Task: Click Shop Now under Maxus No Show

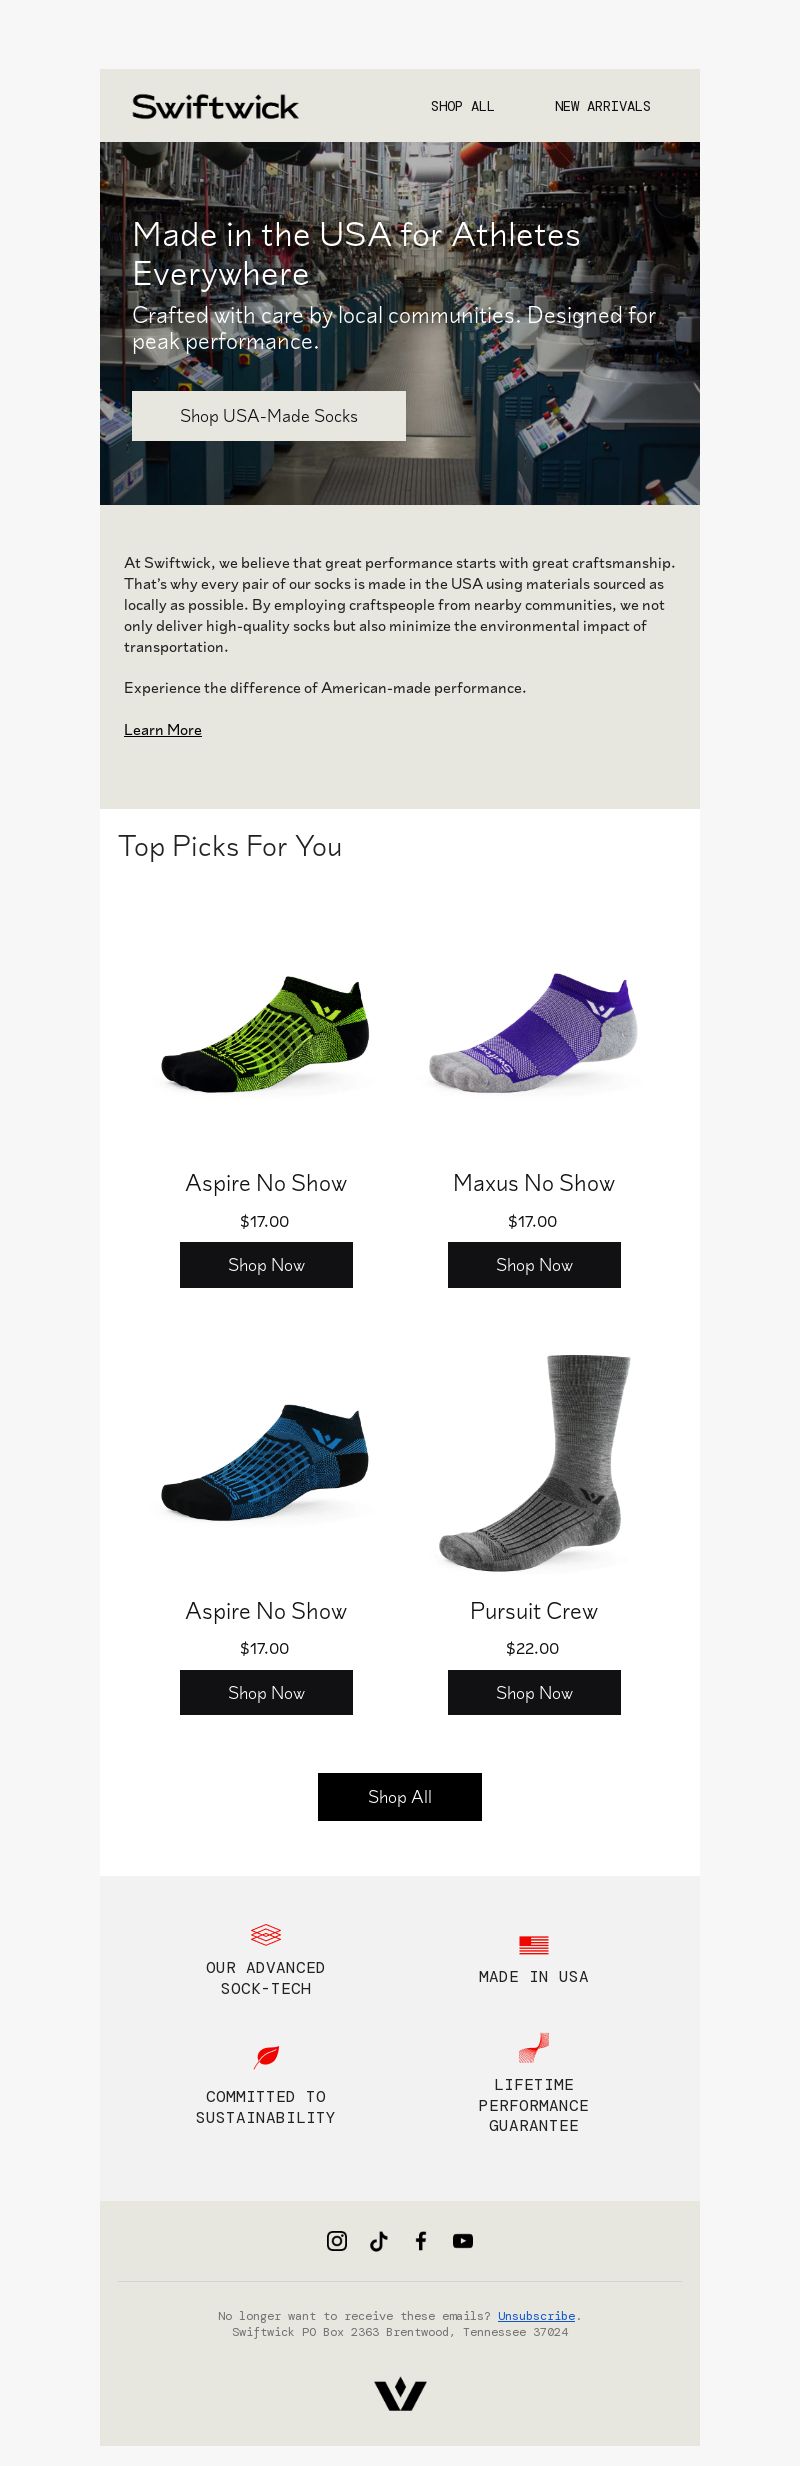Action: tap(534, 1265)
